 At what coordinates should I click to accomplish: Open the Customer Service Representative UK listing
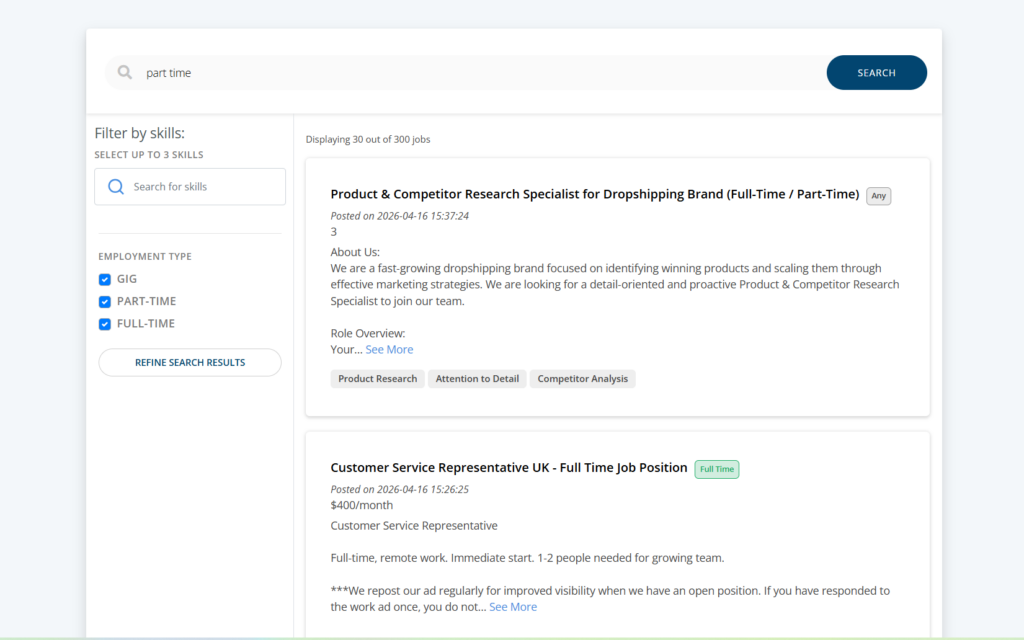pyautogui.click(x=509, y=468)
